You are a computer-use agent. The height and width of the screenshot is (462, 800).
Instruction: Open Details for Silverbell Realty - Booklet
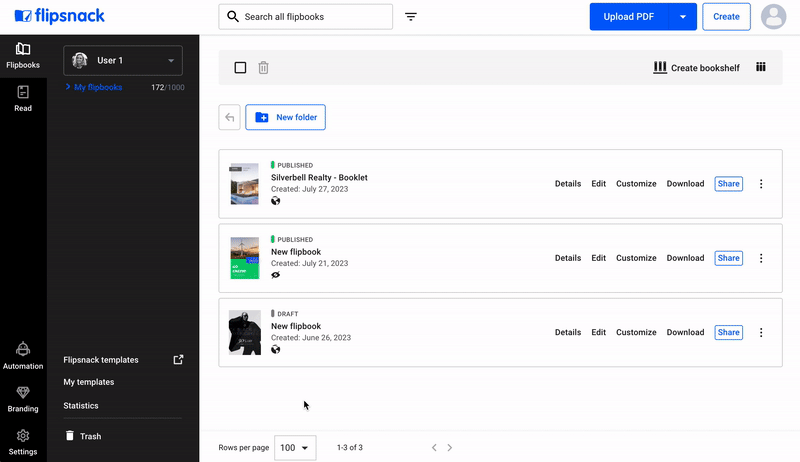pos(568,184)
